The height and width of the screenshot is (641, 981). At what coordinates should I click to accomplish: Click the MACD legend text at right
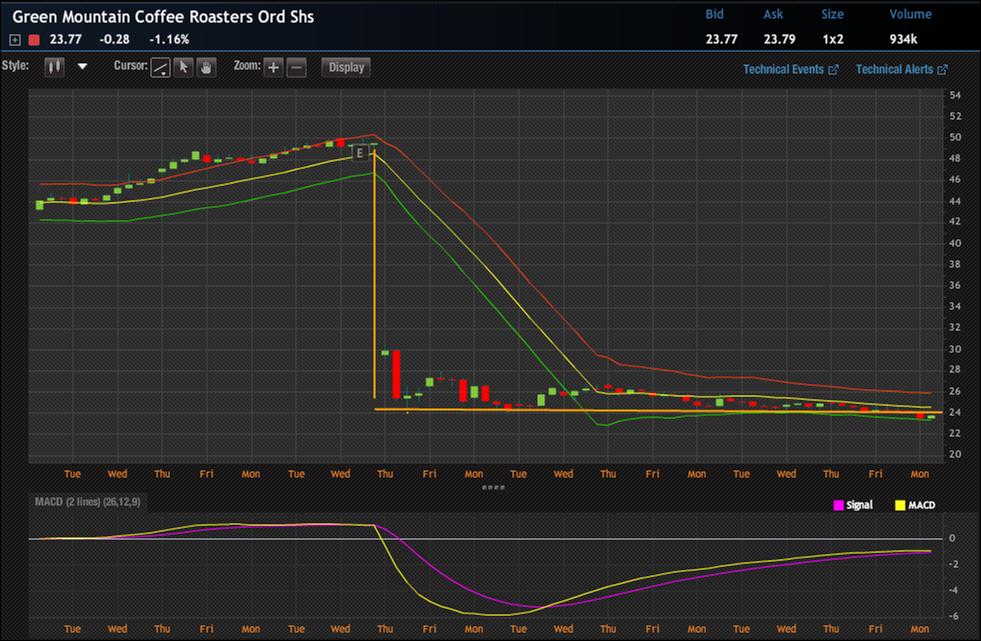pos(921,505)
